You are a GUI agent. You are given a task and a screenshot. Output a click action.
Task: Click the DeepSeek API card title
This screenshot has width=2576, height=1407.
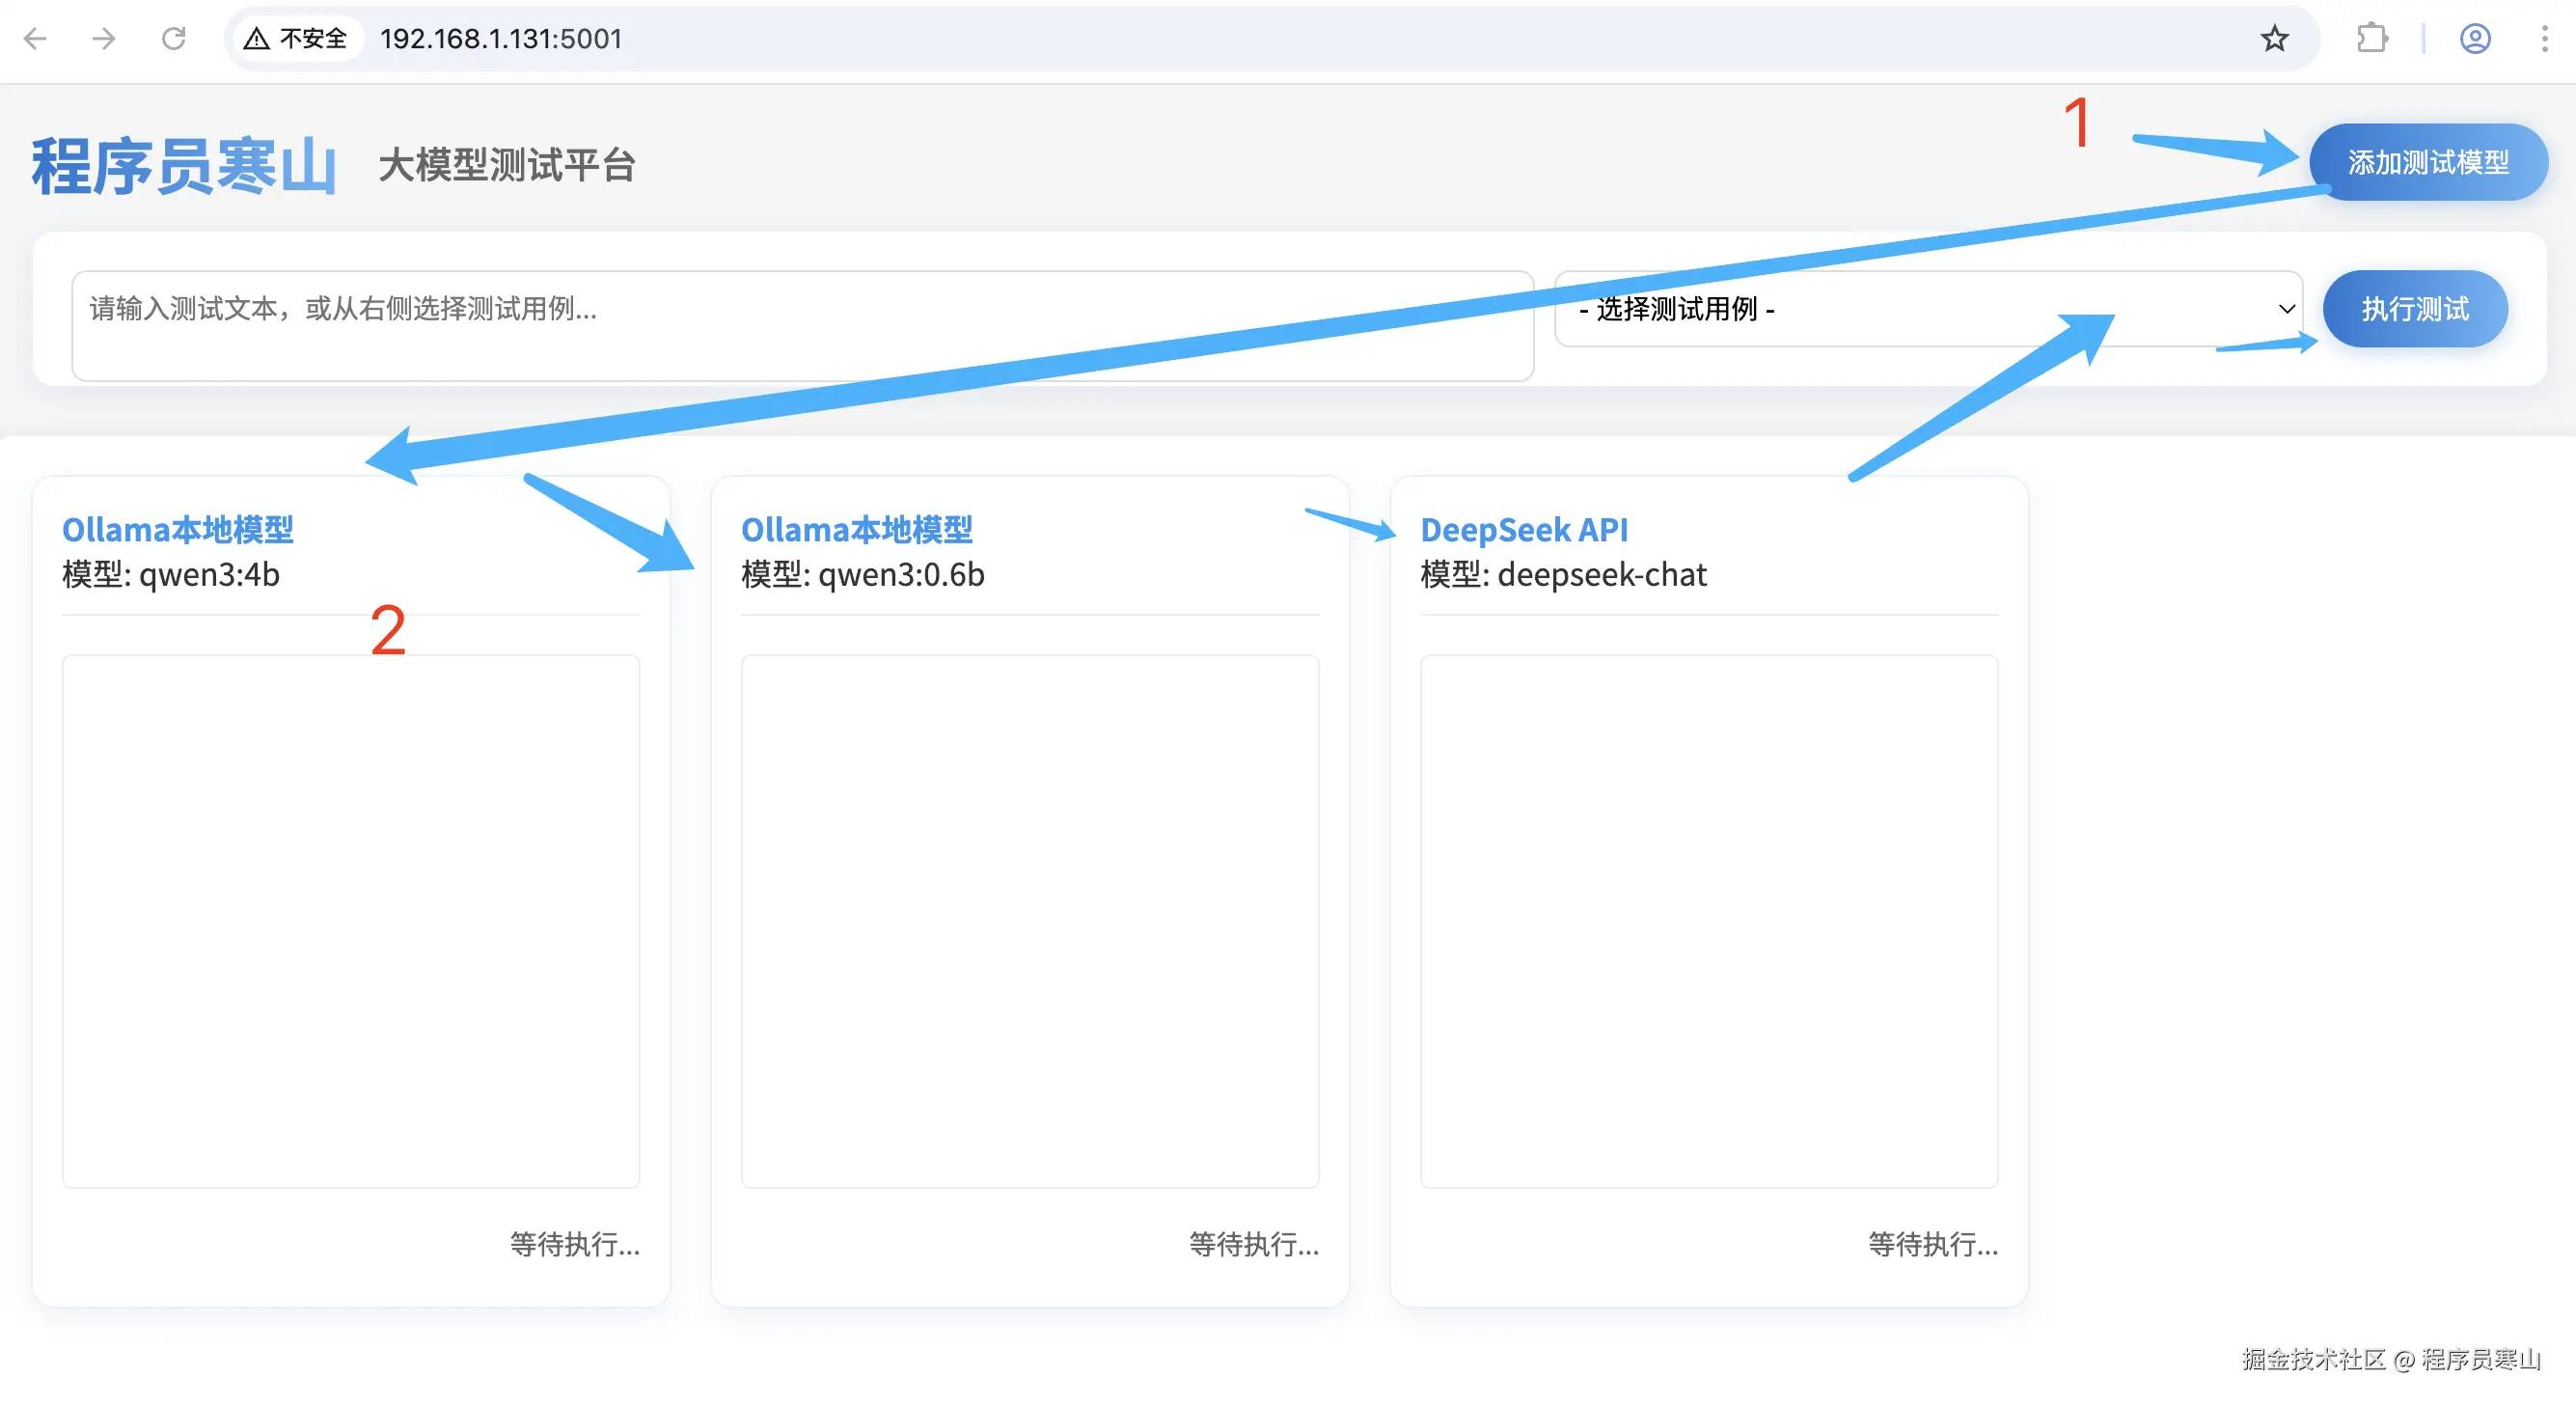coord(1523,529)
